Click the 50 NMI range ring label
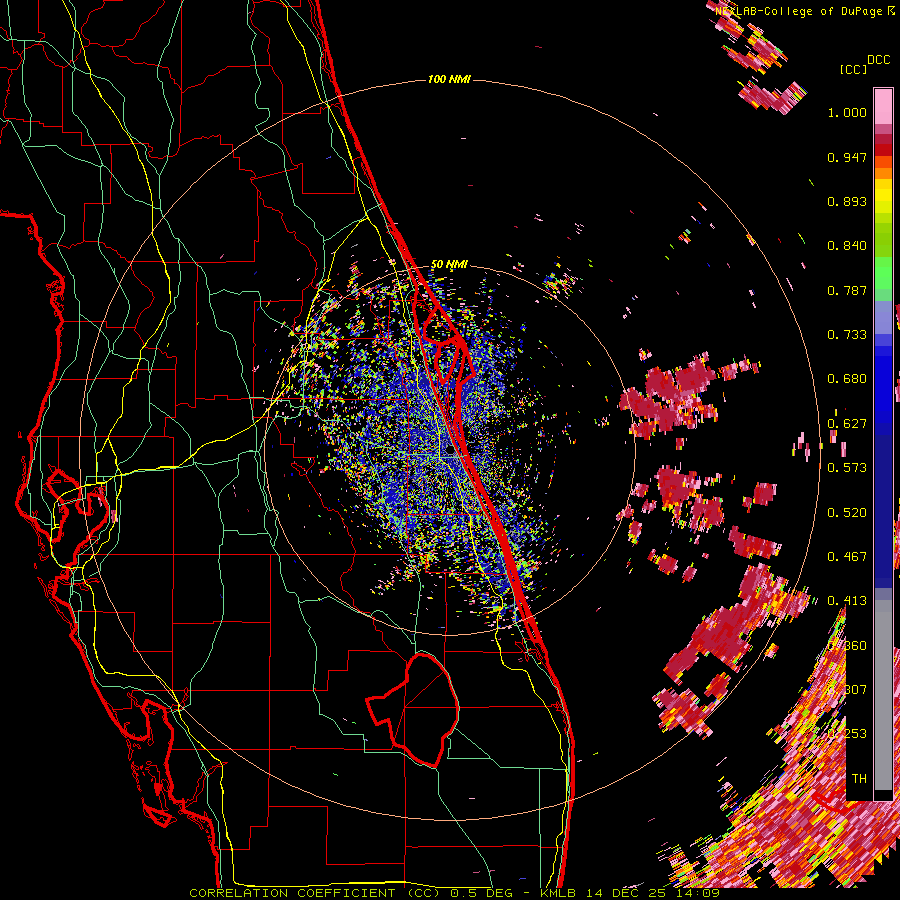Image resolution: width=900 pixels, height=900 pixels. point(449,265)
